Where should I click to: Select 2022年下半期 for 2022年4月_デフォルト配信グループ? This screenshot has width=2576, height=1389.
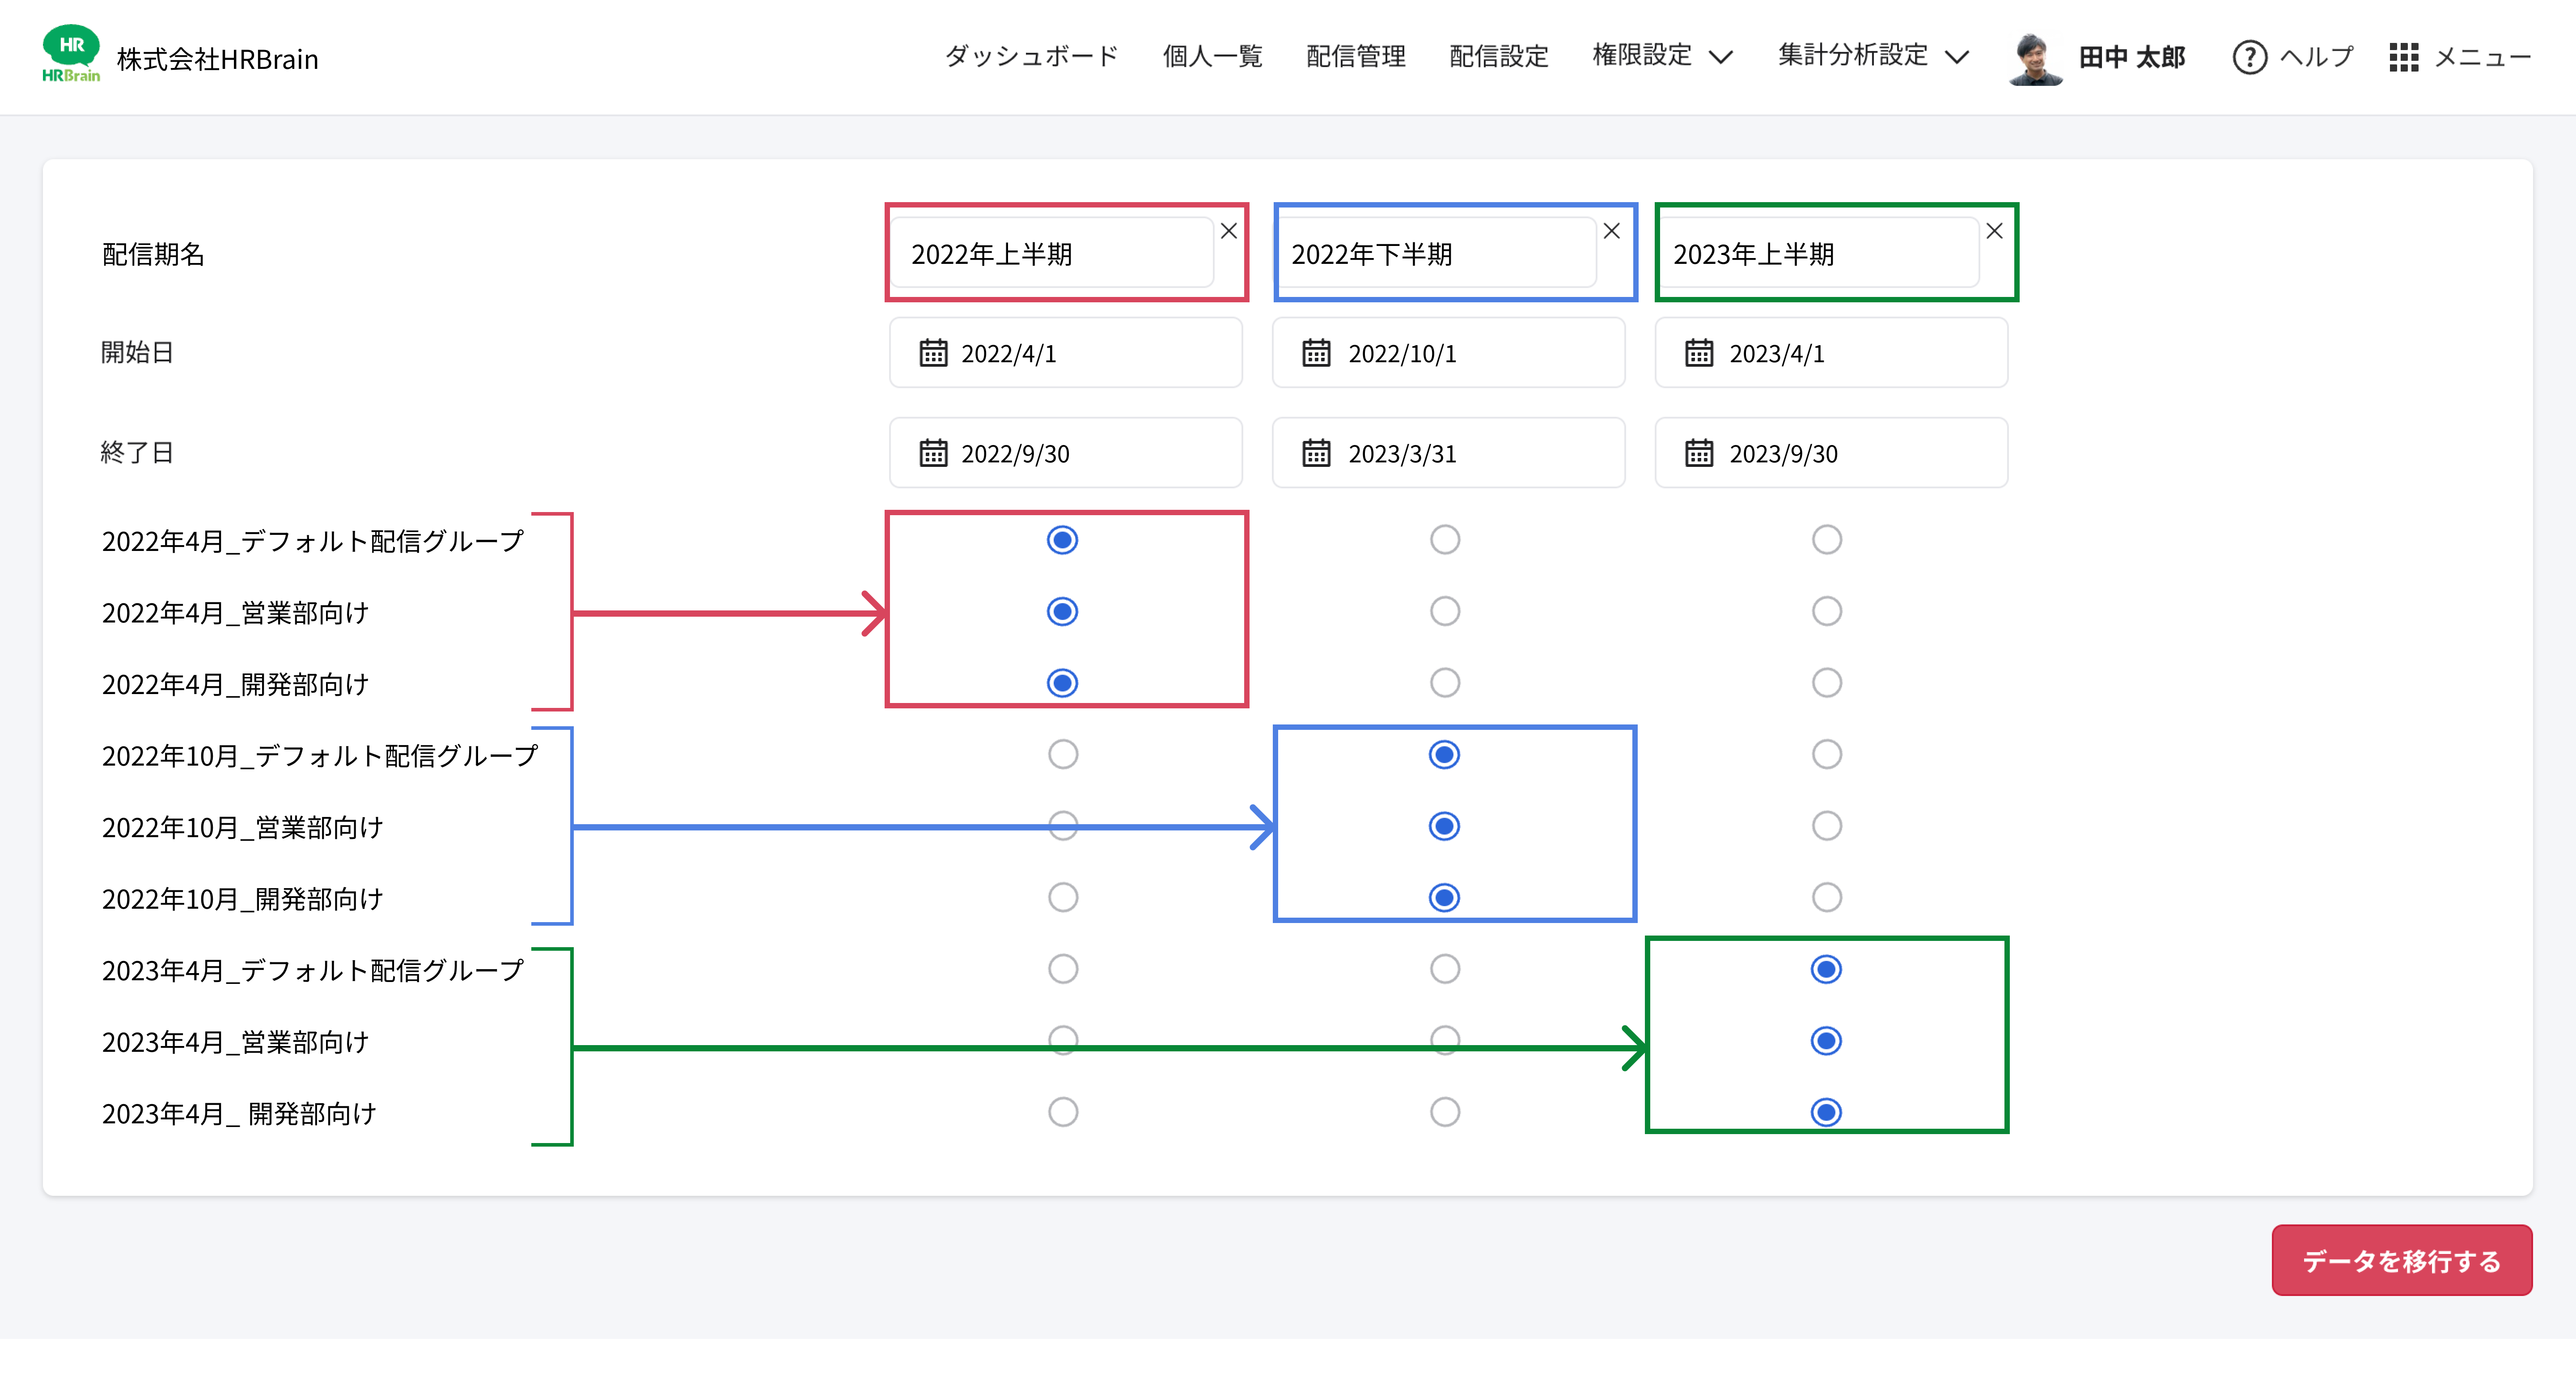tap(1444, 540)
